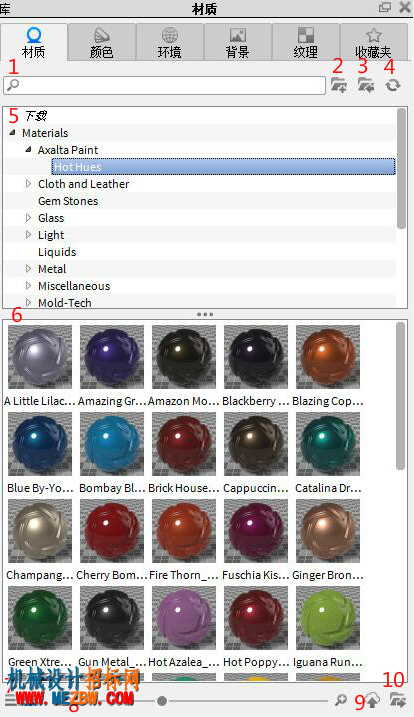Click the material search input field

click(x=165, y=86)
